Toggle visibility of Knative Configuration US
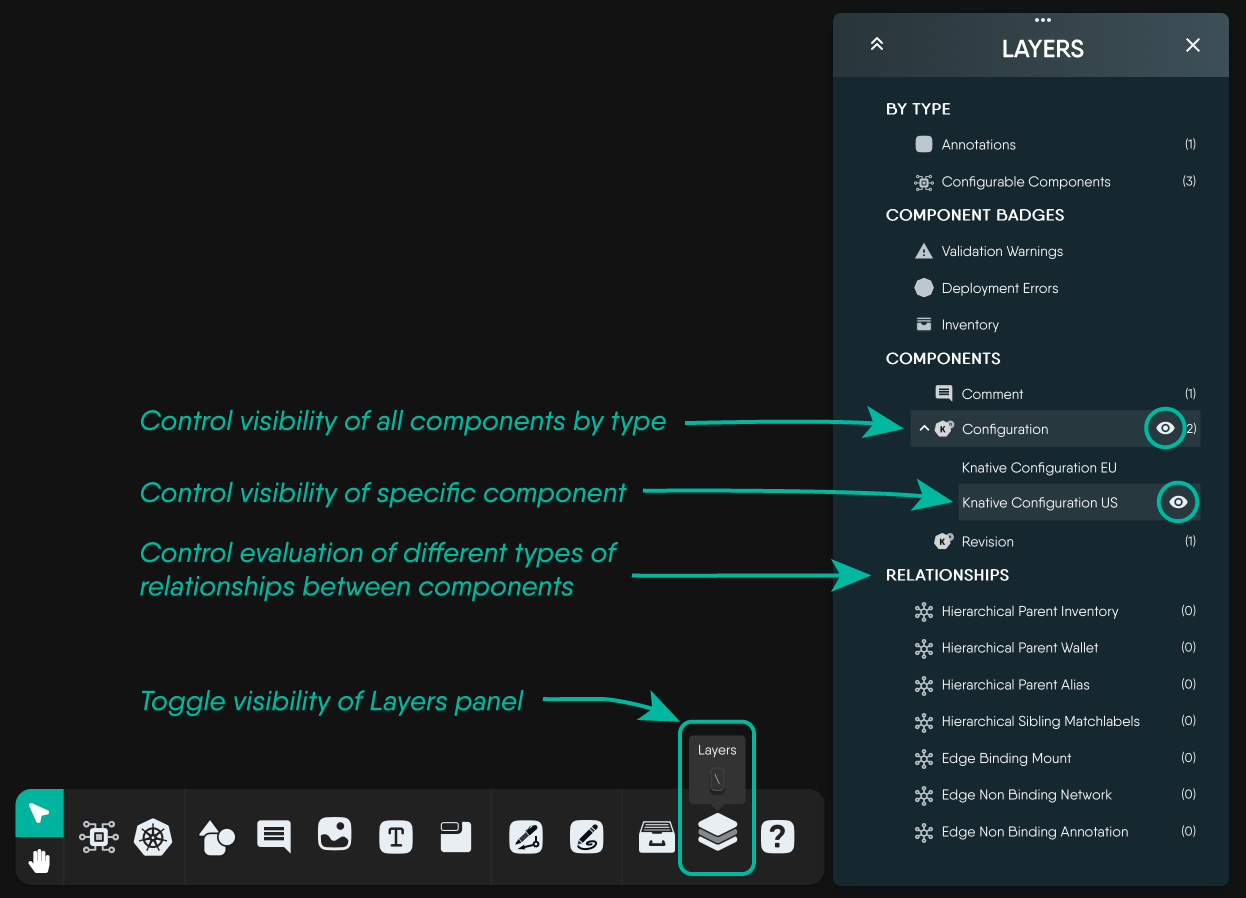The height and width of the screenshot is (898, 1246). click(1178, 502)
